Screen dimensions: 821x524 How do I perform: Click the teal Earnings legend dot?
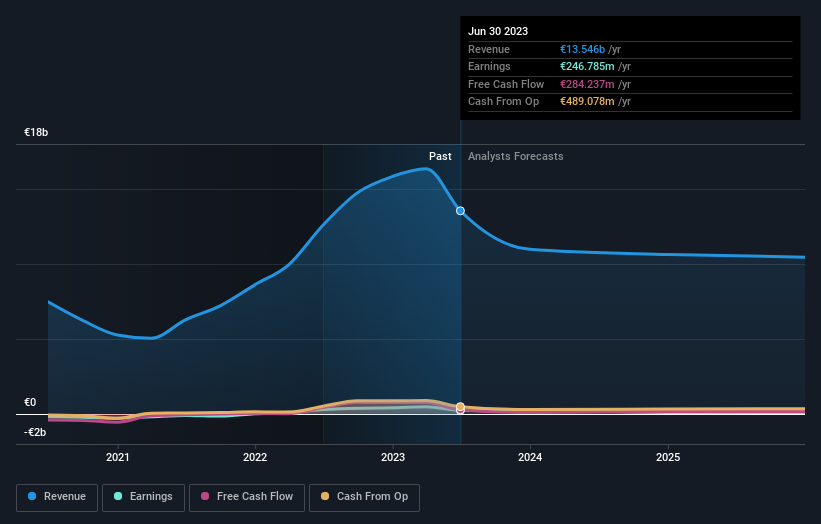coord(118,496)
